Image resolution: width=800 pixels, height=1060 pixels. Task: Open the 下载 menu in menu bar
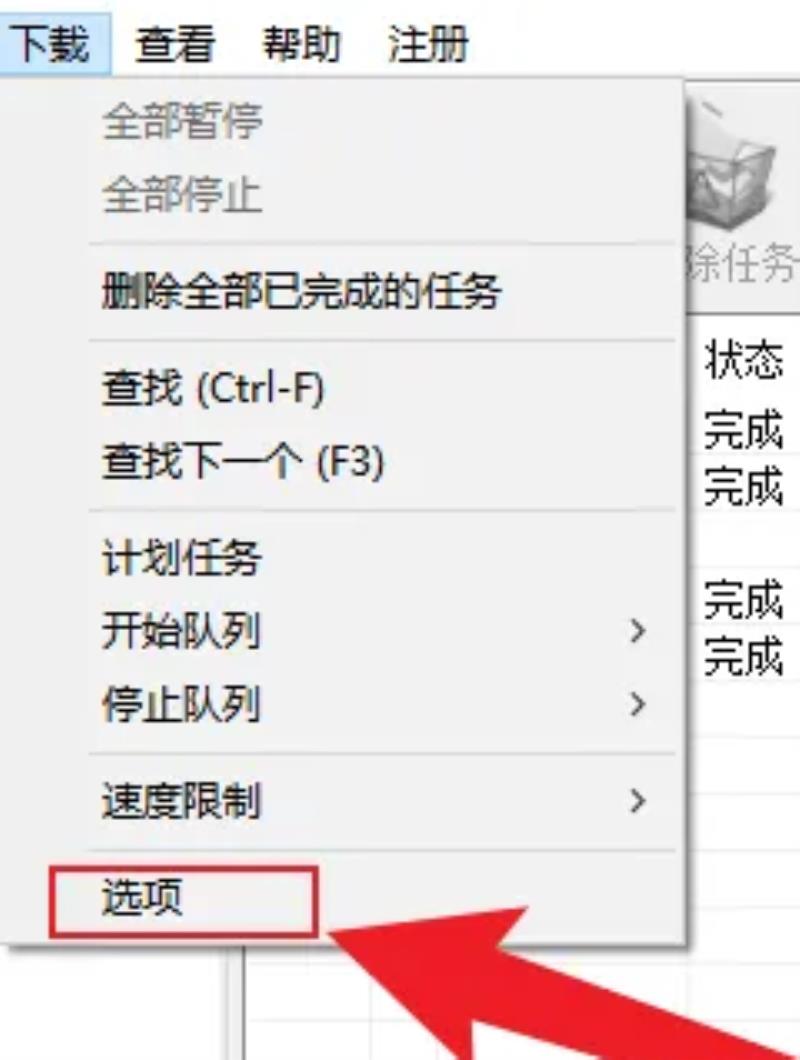pyautogui.click(x=53, y=45)
